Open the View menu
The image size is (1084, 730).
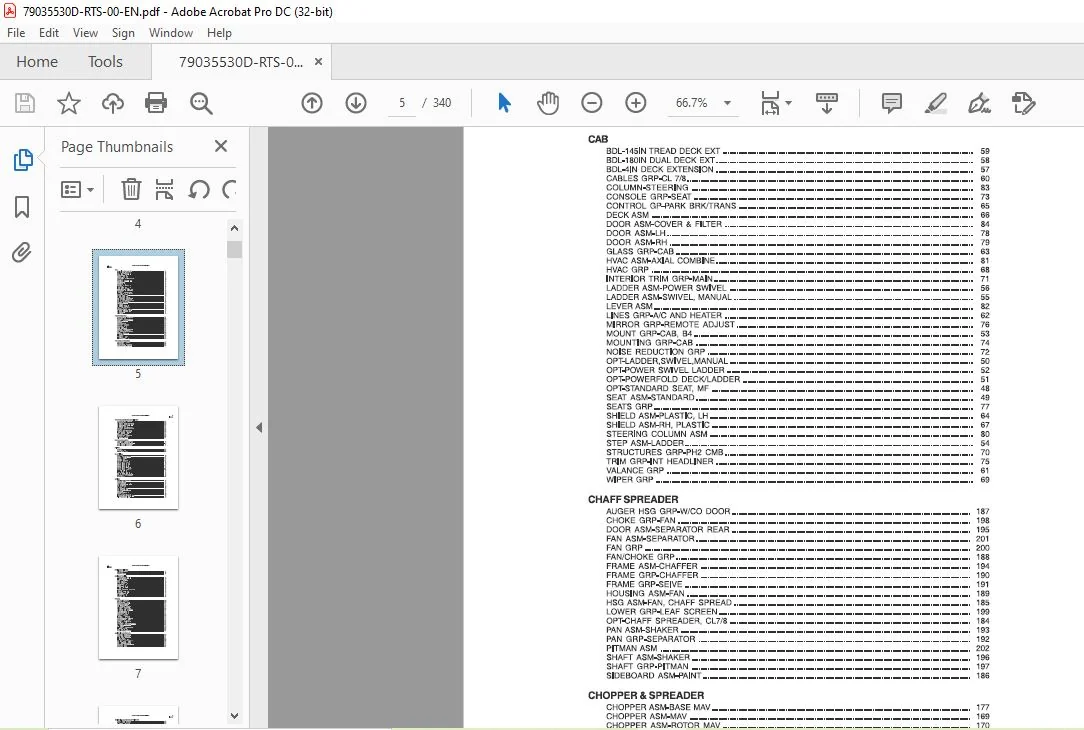point(85,32)
